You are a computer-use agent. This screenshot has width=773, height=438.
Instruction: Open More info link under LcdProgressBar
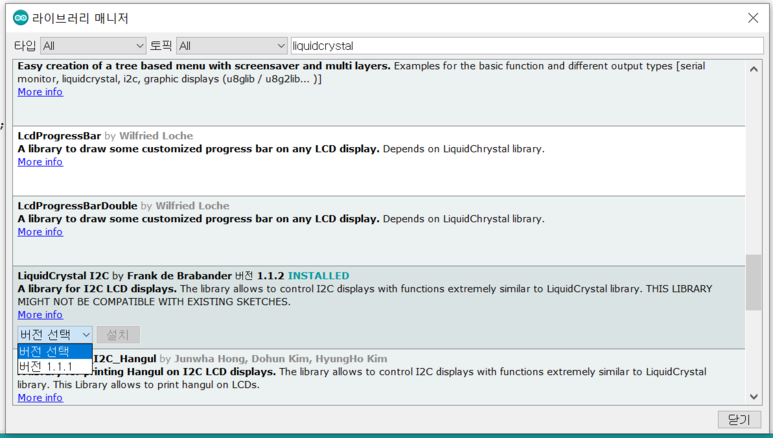point(40,162)
